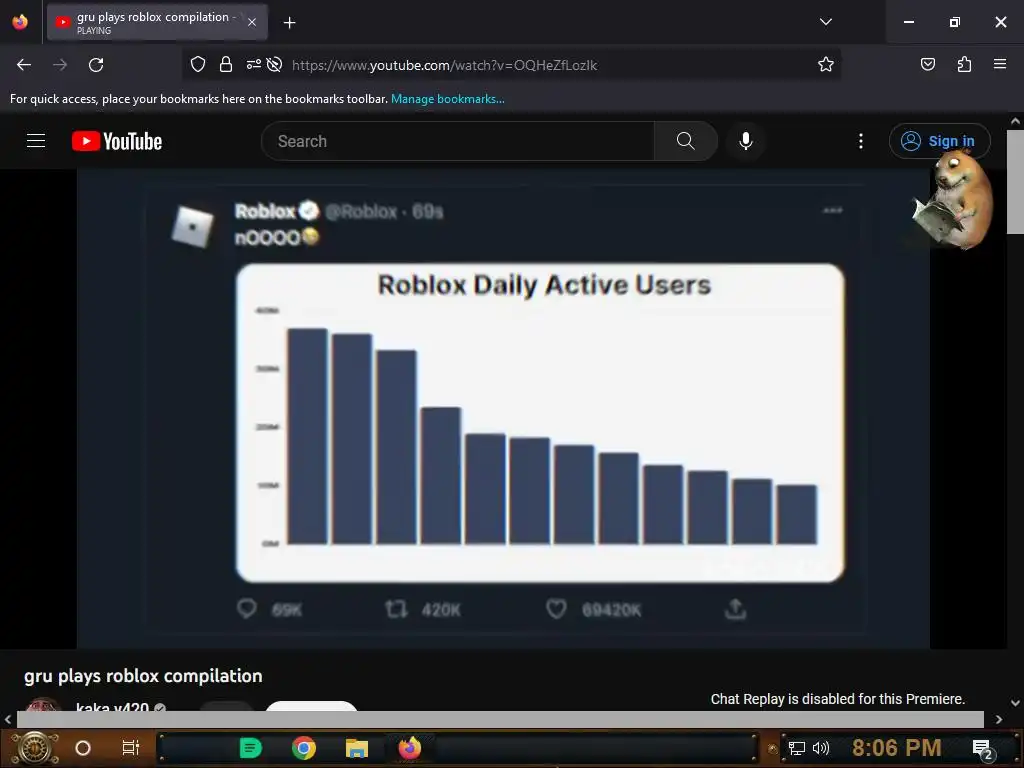This screenshot has width=1024, height=768.
Task: Open the green notes app on taskbar
Action: (250, 748)
